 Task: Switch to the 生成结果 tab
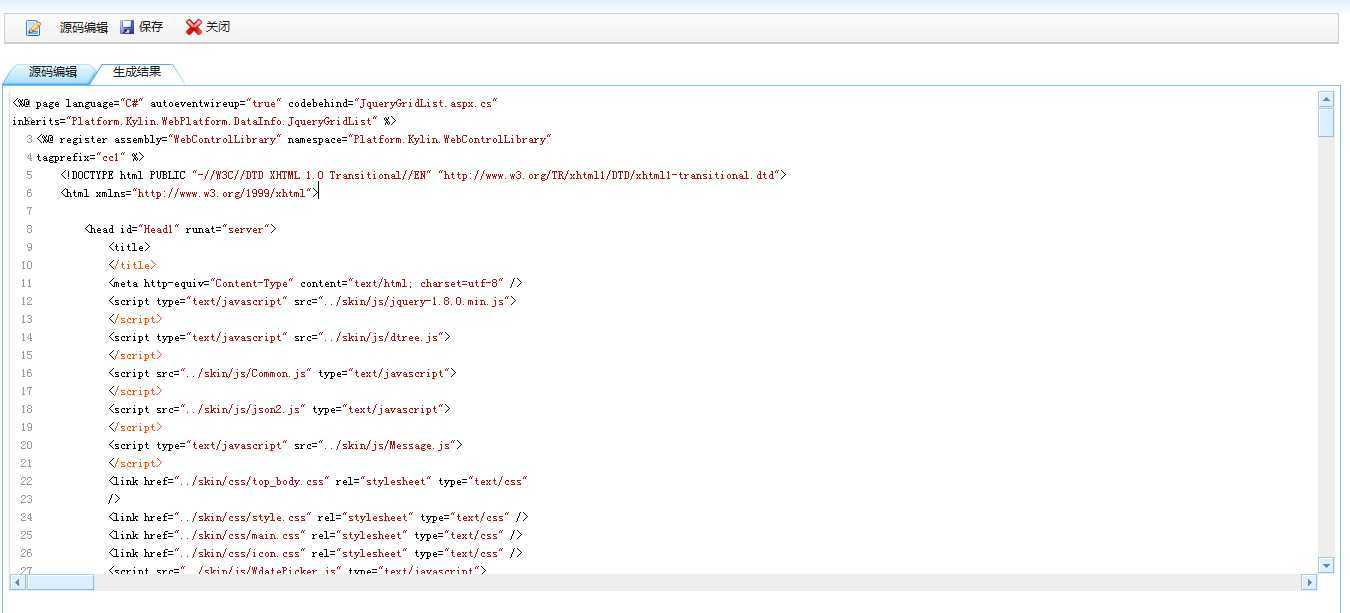[137, 73]
